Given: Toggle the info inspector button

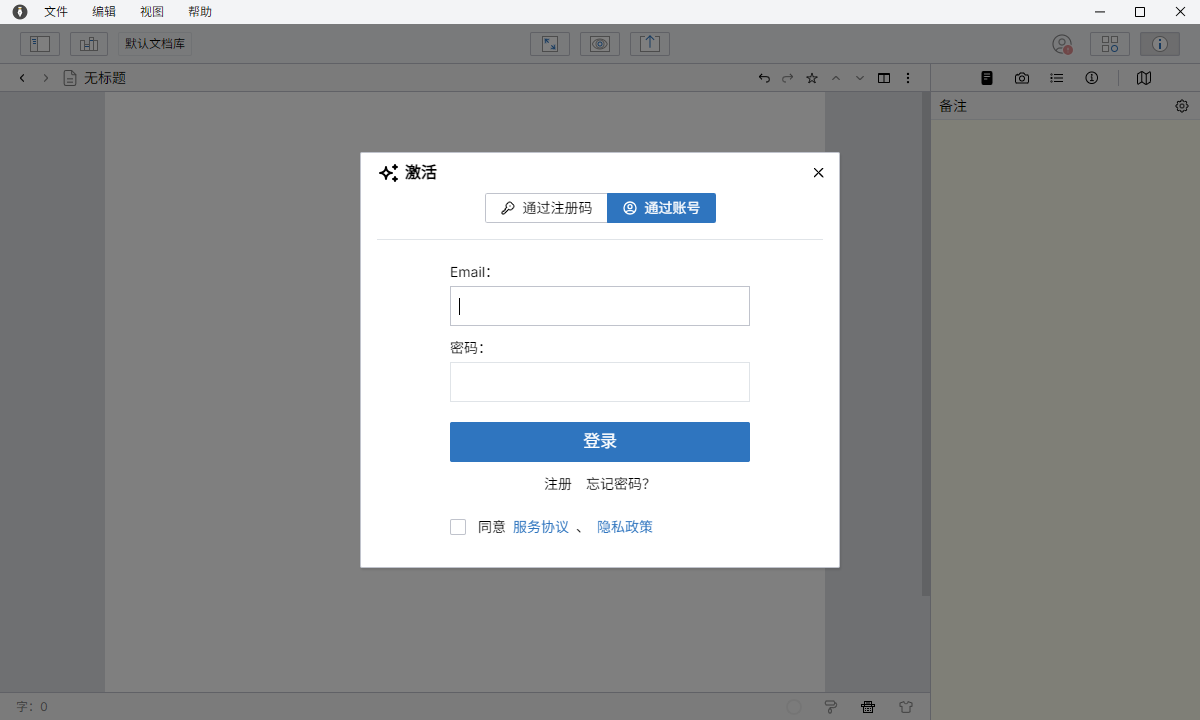Looking at the screenshot, I should [1160, 44].
